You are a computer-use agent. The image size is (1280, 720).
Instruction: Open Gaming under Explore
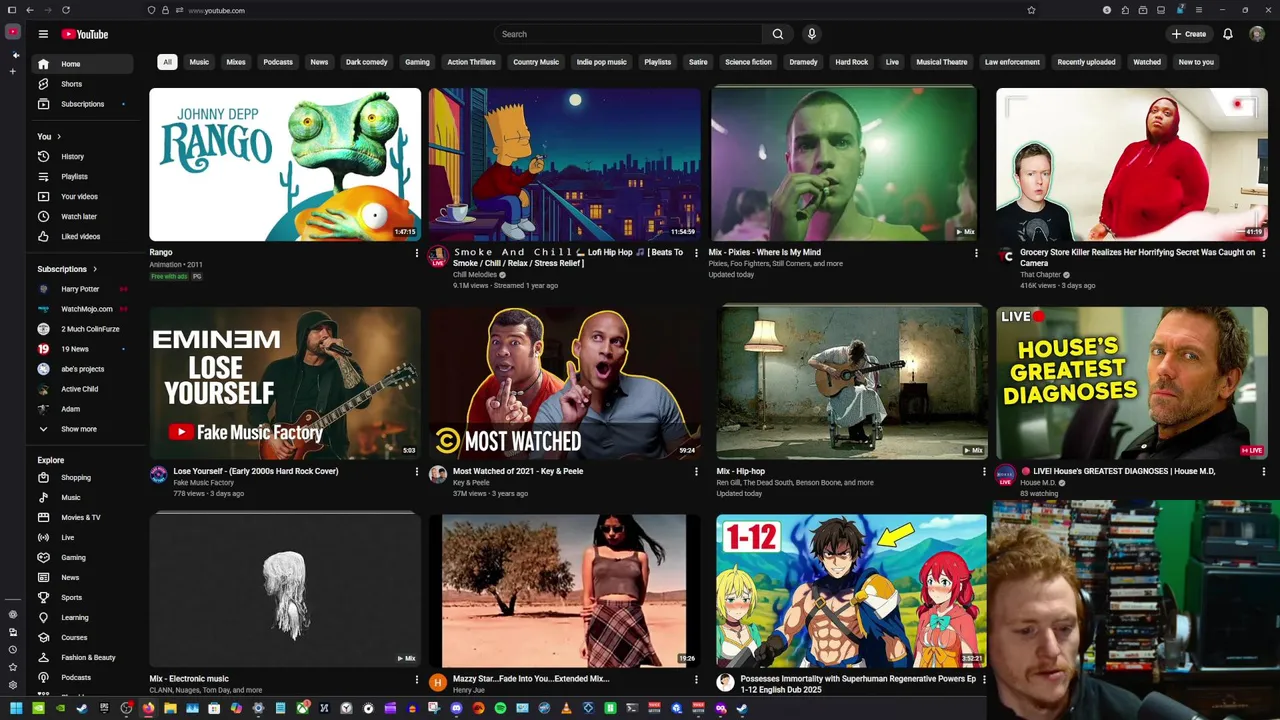click(x=80, y=557)
